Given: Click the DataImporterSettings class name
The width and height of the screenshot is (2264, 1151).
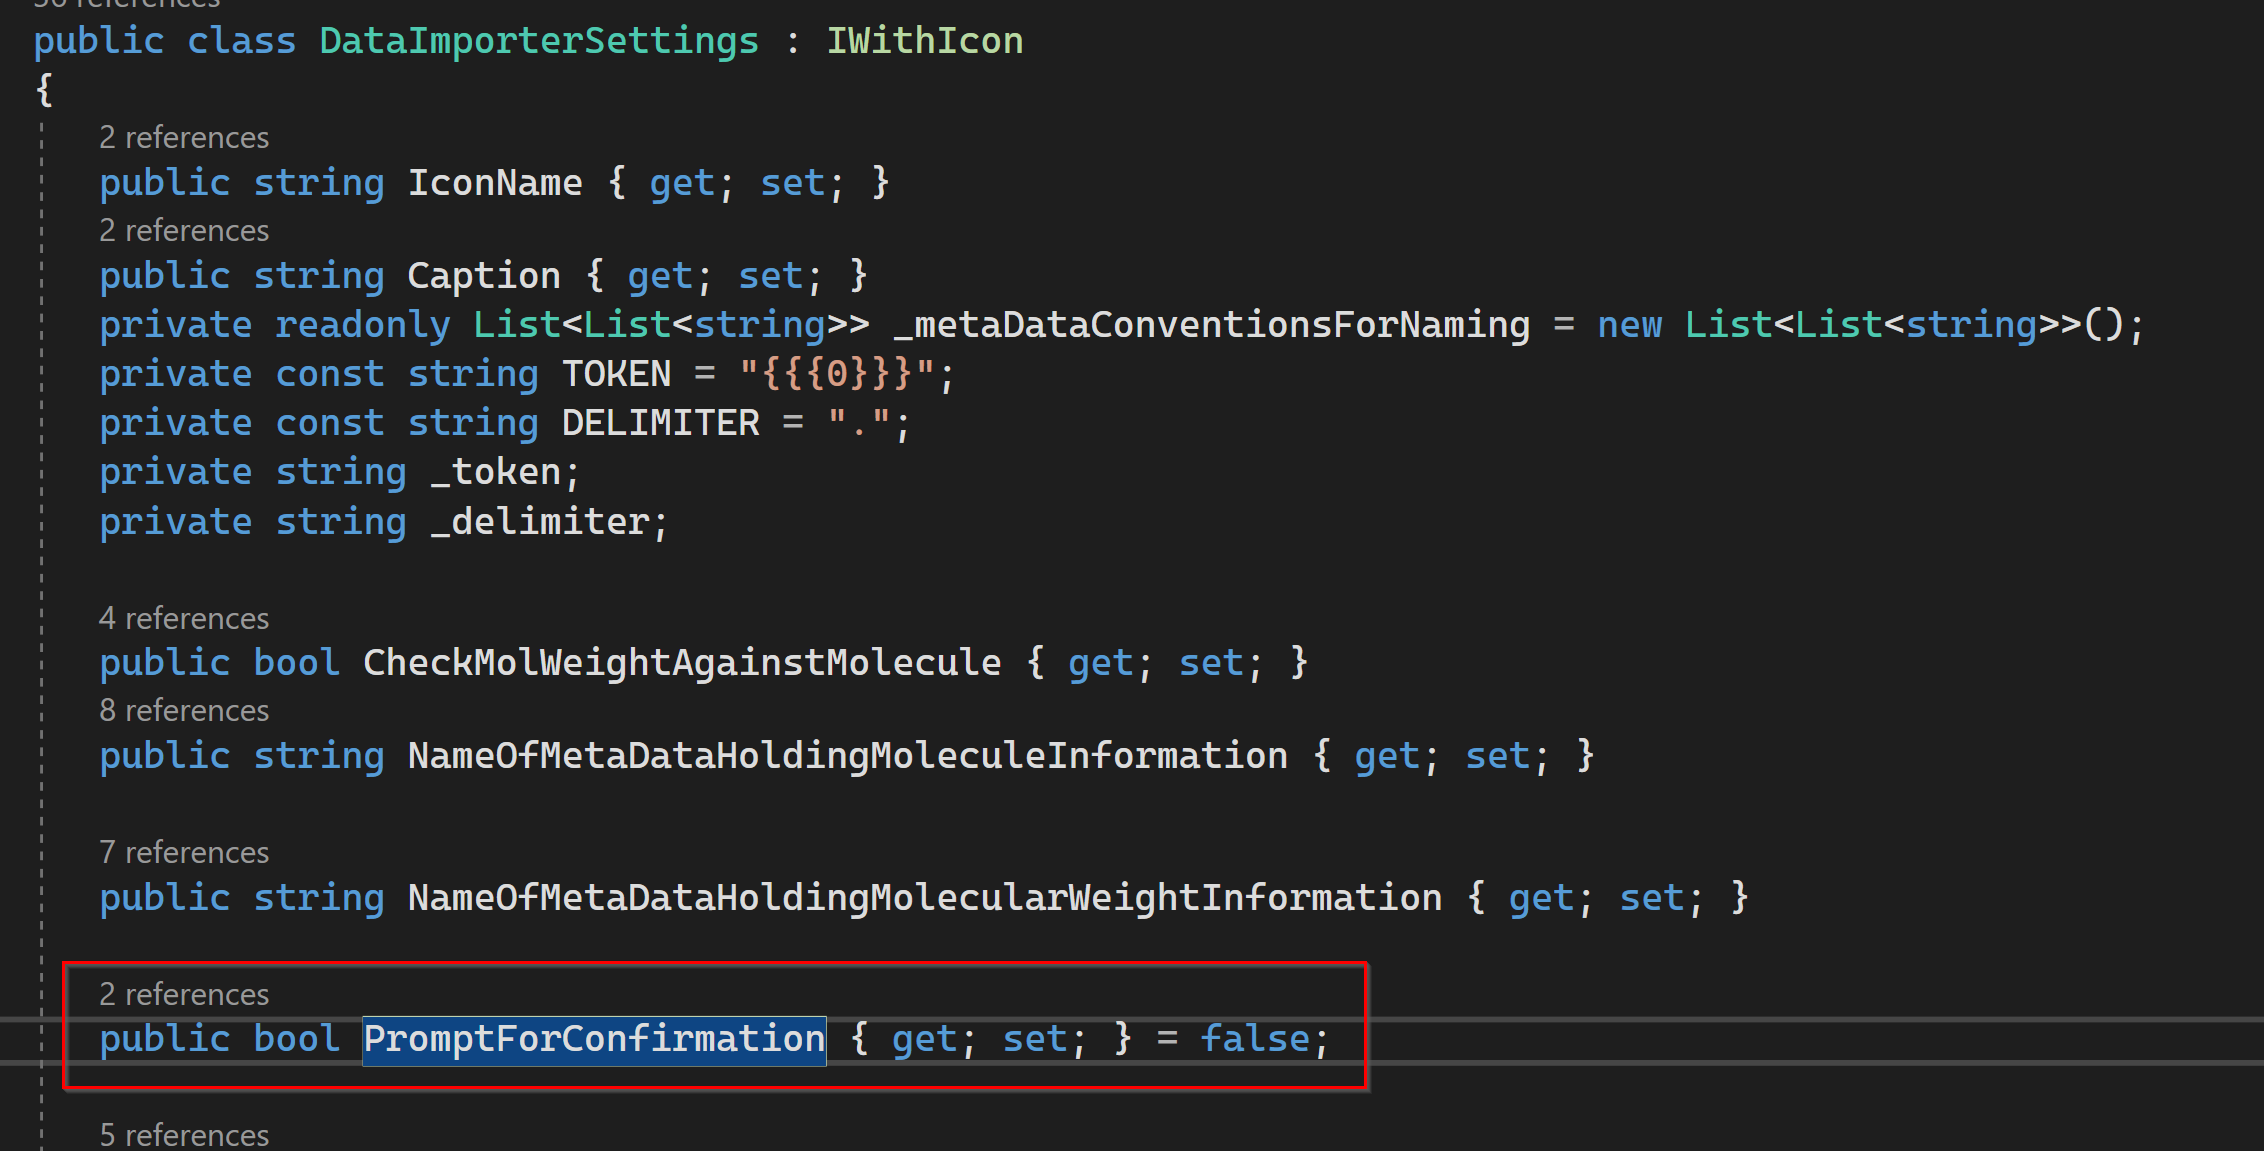Looking at the screenshot, I should [539, 41].
